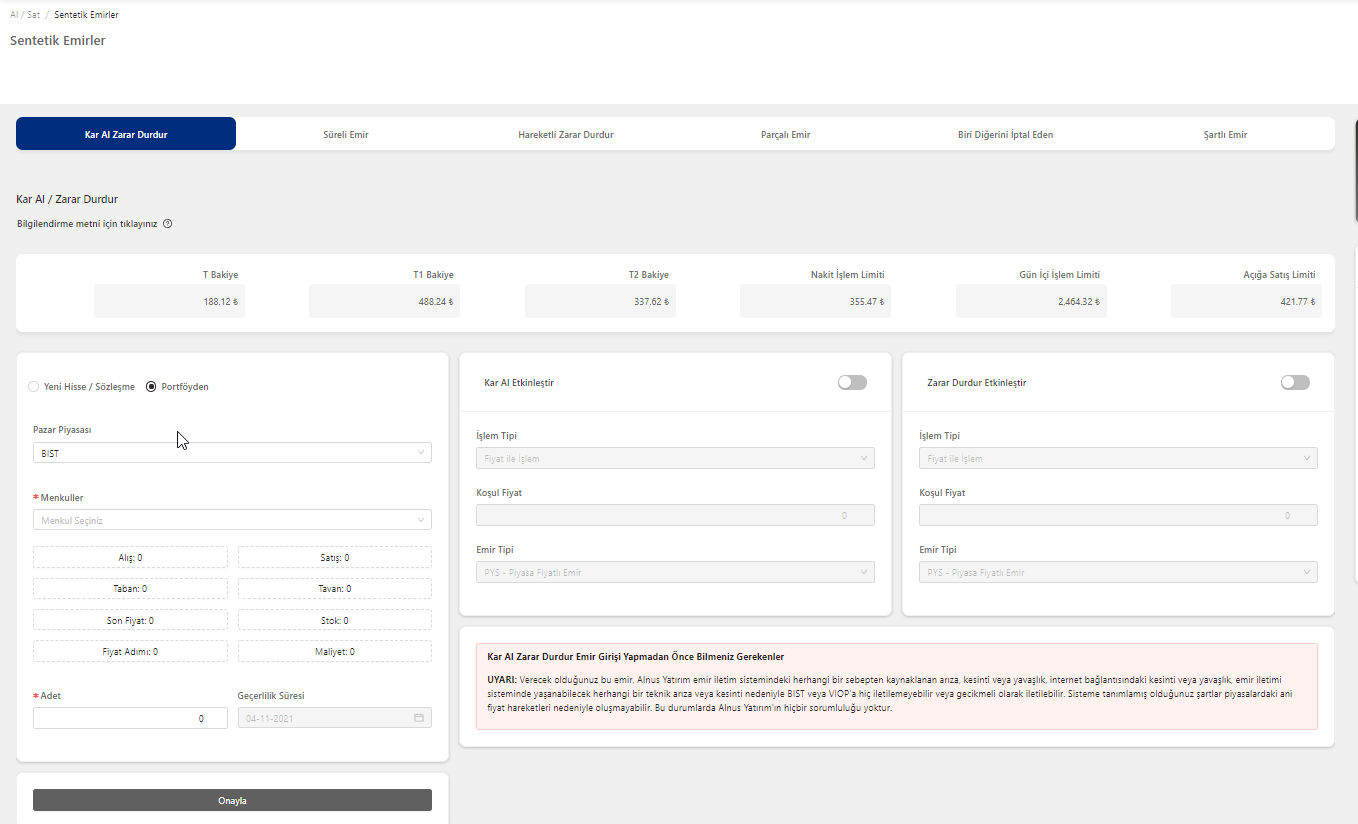Click calendar icon in Geçerlilik Süresi field

pos(419,718)
